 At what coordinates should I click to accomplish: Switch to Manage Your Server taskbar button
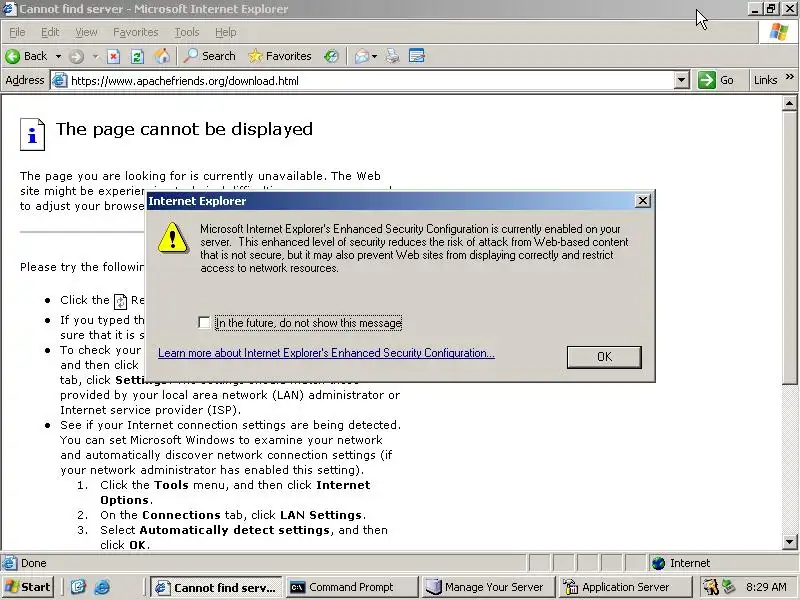pos(488,587)
